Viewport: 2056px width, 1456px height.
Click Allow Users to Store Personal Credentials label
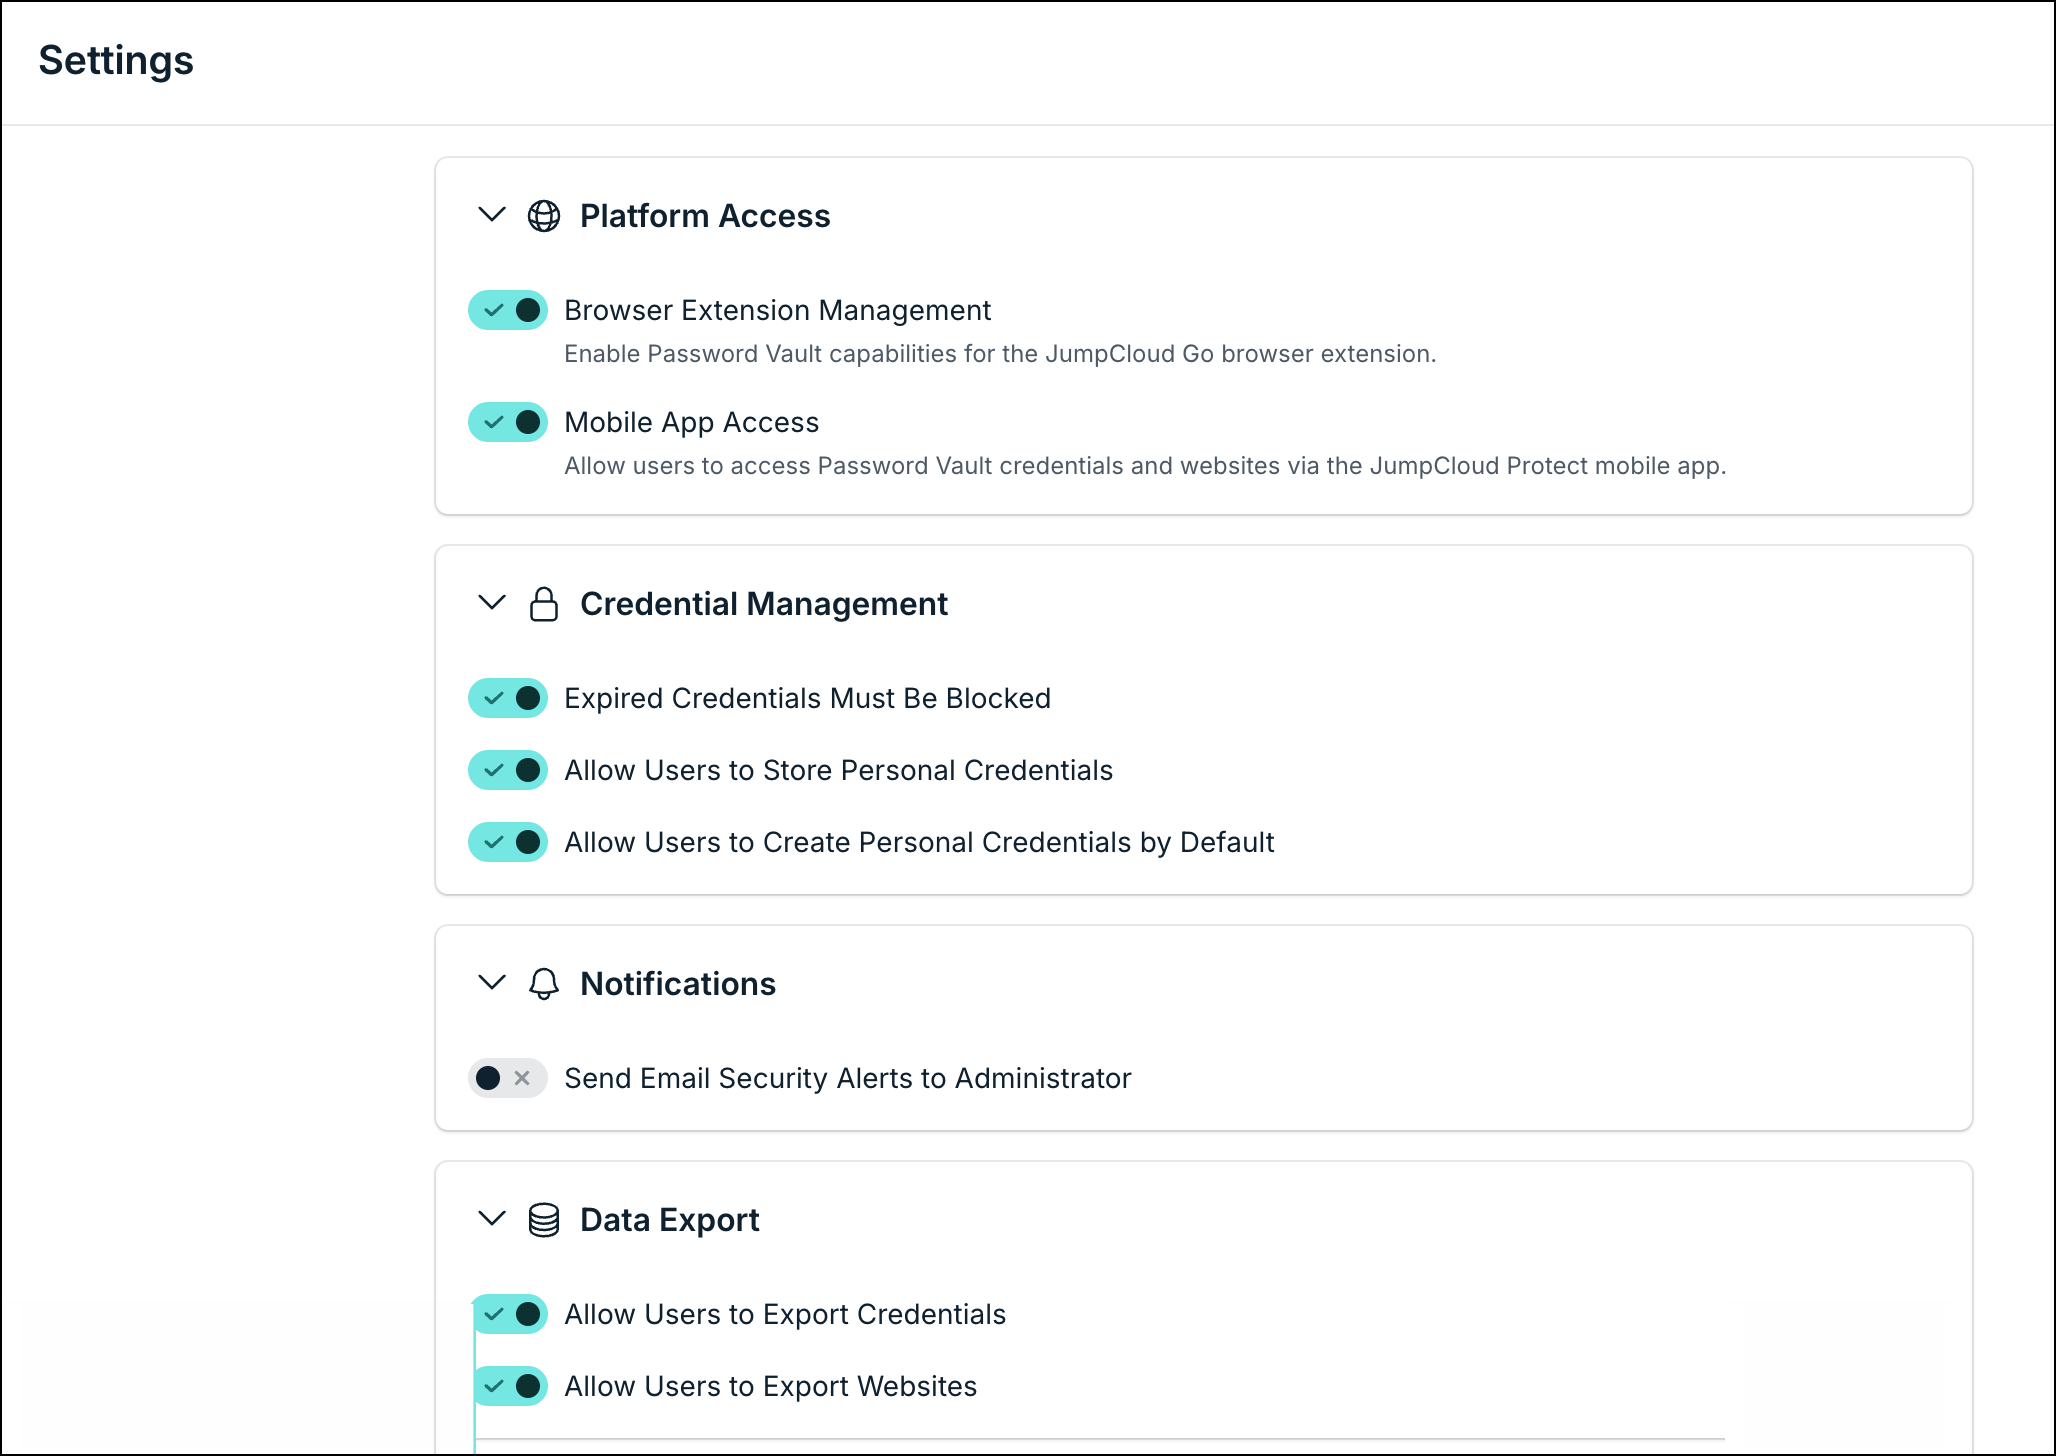[x=838, y=770]
